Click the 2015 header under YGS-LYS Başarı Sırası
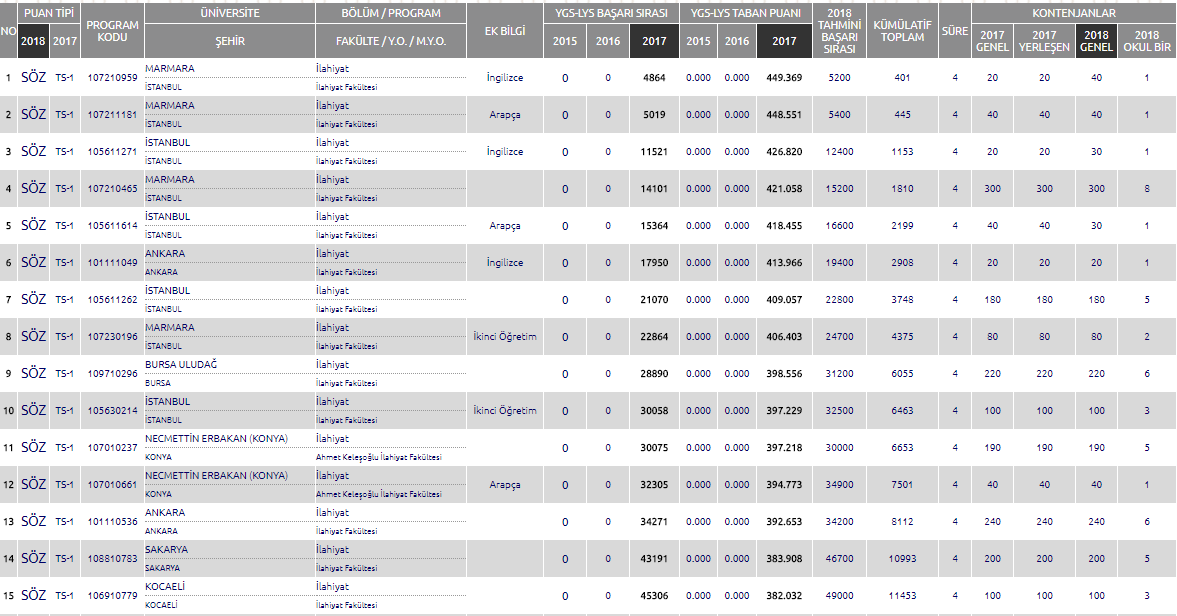Screen dimensions: 1177x616 pyautogui.click(x=565, y=41)
